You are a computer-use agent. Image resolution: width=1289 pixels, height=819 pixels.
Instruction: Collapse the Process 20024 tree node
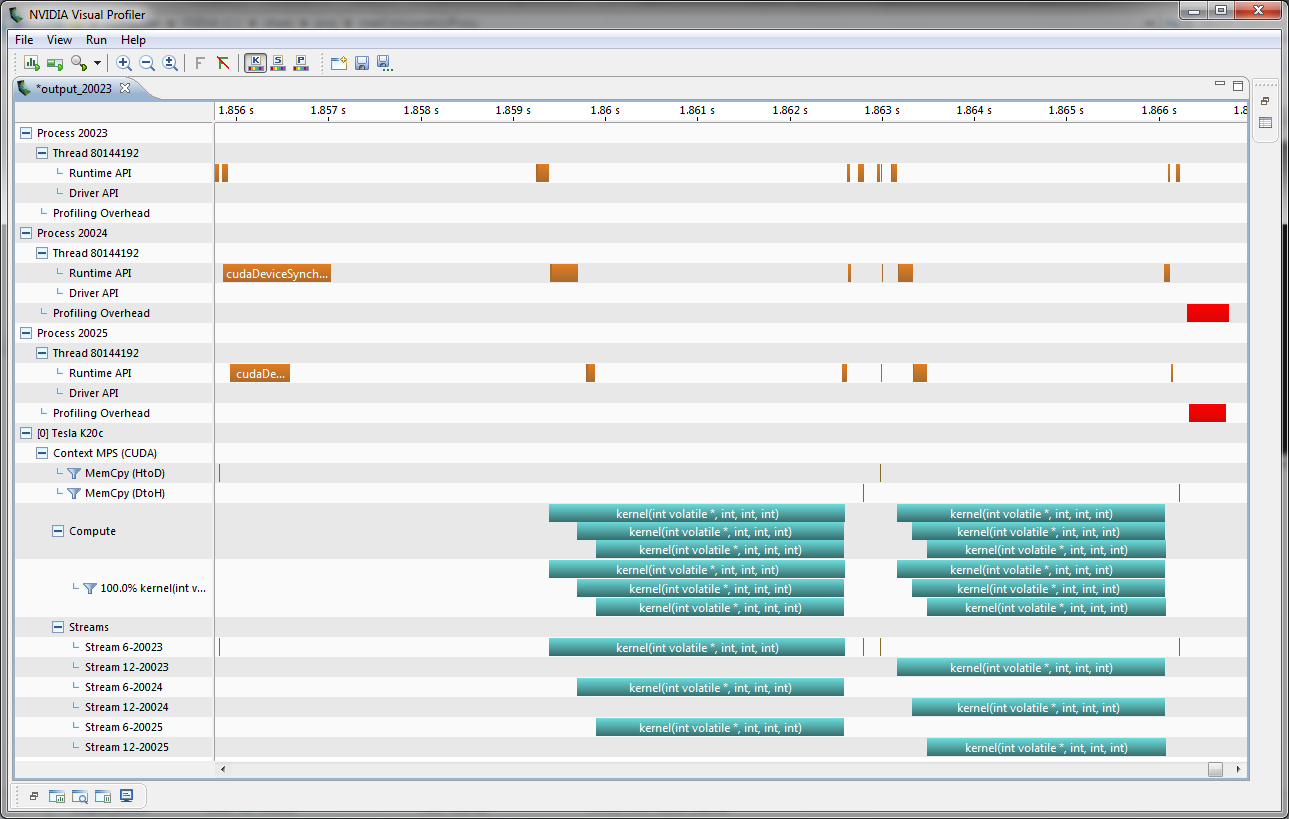click(26, 233)
